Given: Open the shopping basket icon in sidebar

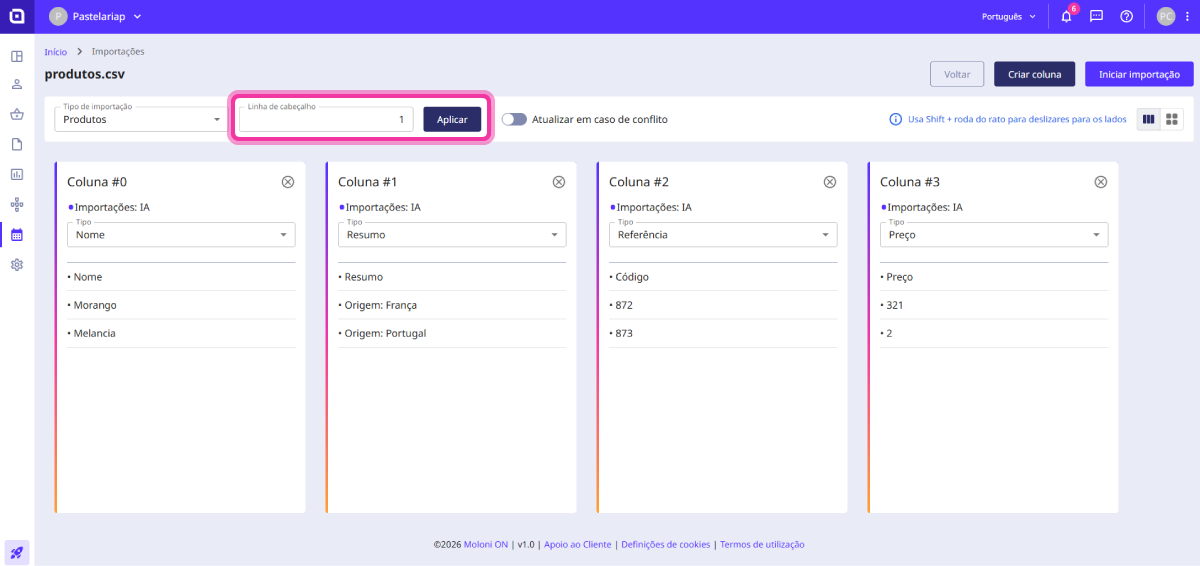Looking at the screenshot, I should pos(17,114).
